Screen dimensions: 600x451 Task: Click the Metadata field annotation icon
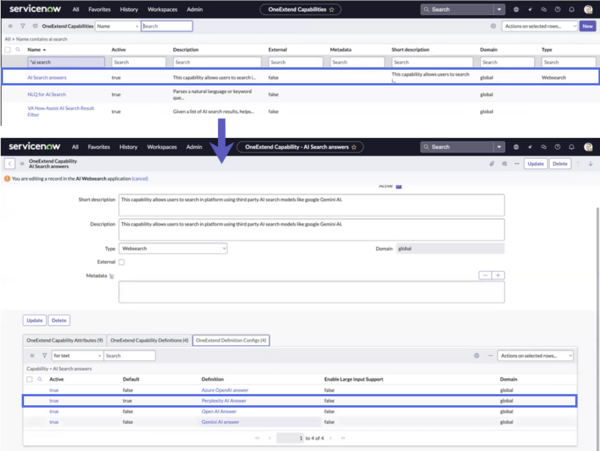pos(112,276)
